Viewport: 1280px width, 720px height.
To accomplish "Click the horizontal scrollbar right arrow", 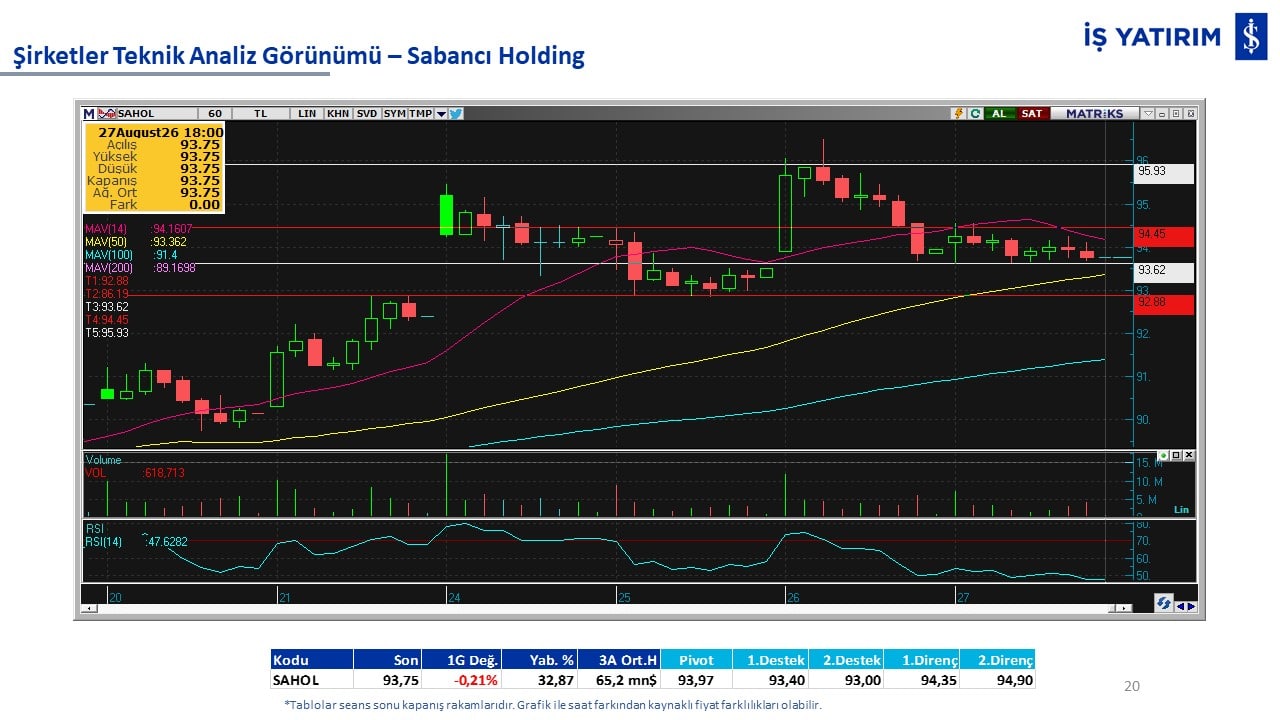I will (x=1126, y=608).
